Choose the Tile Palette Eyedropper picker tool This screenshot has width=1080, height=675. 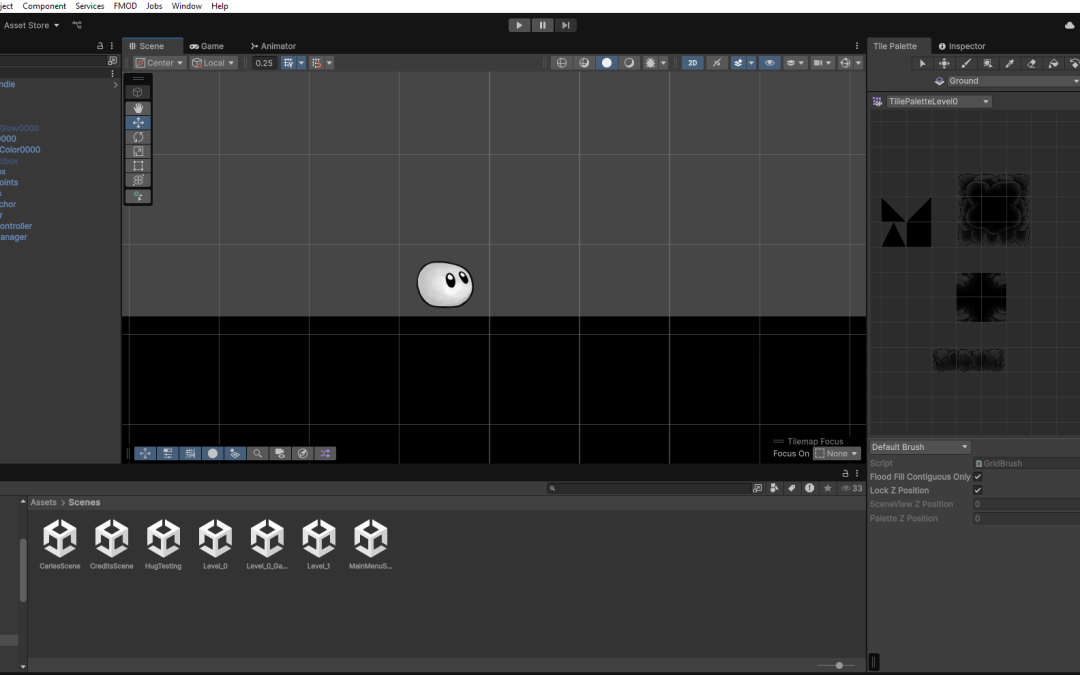(x=1010, y=63)
